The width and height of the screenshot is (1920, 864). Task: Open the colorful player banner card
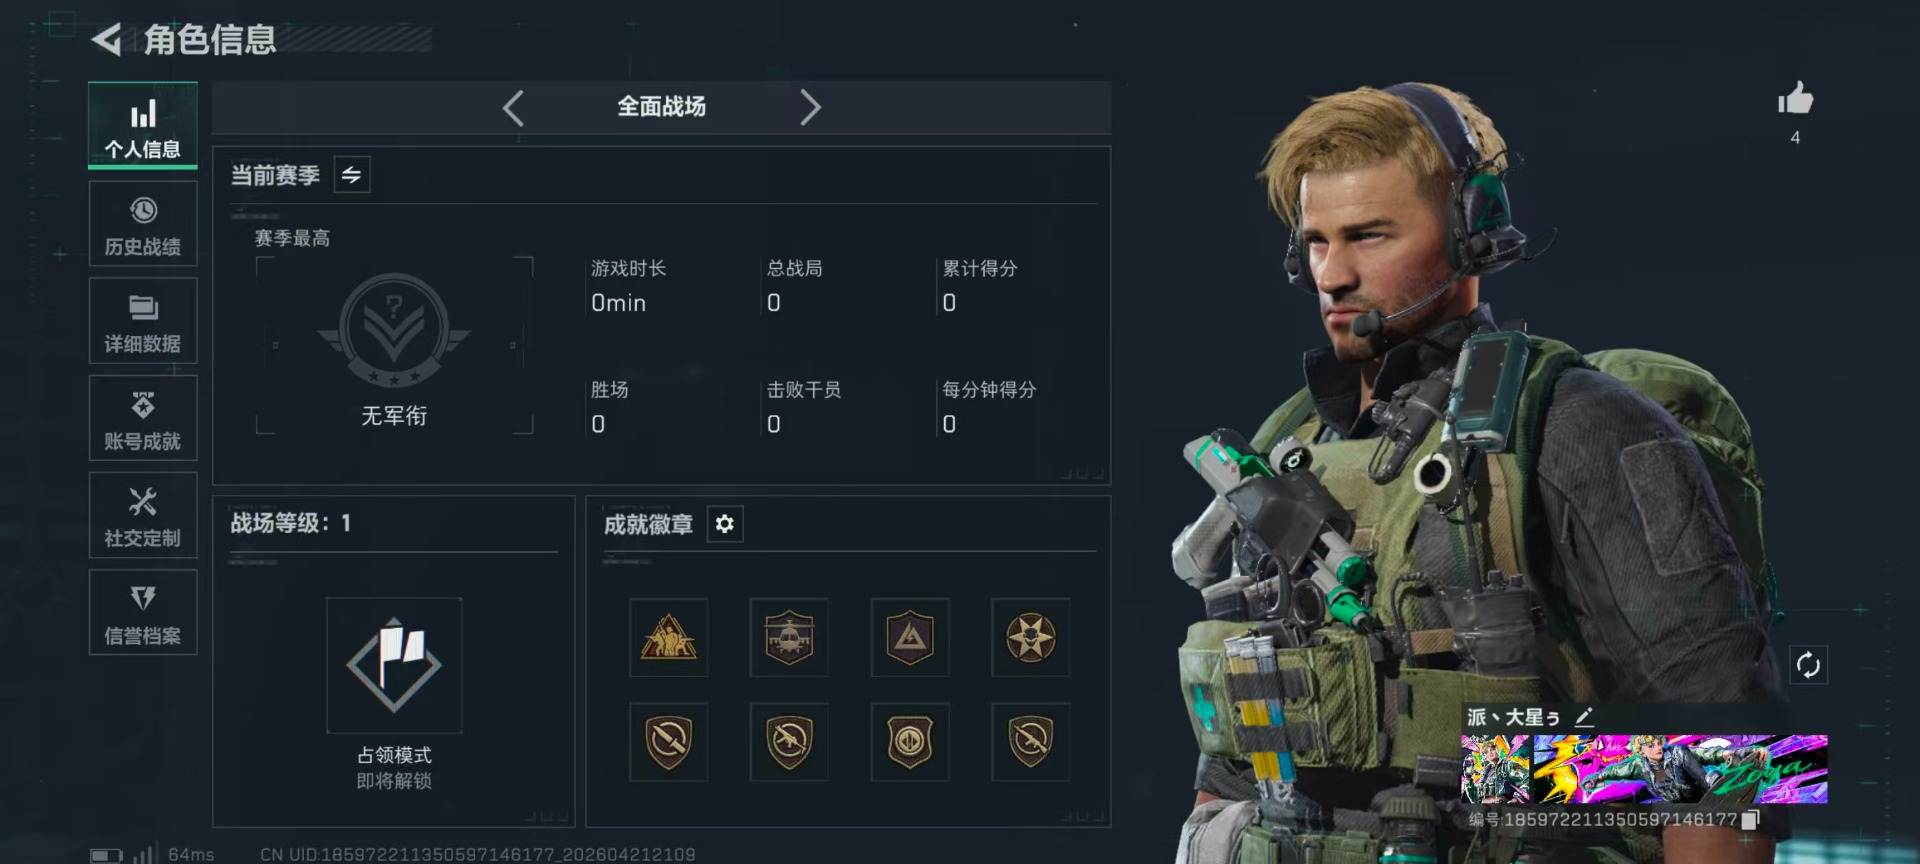point(1644,769)
